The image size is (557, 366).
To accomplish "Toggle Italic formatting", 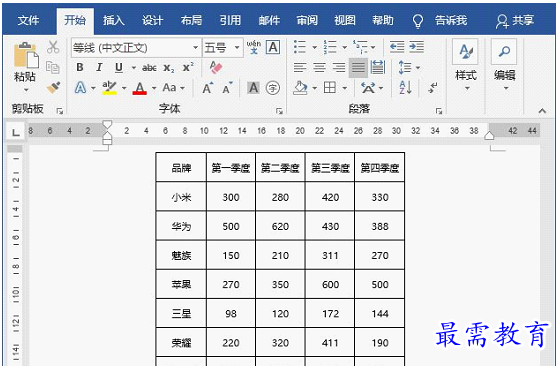I will point(99,68).
